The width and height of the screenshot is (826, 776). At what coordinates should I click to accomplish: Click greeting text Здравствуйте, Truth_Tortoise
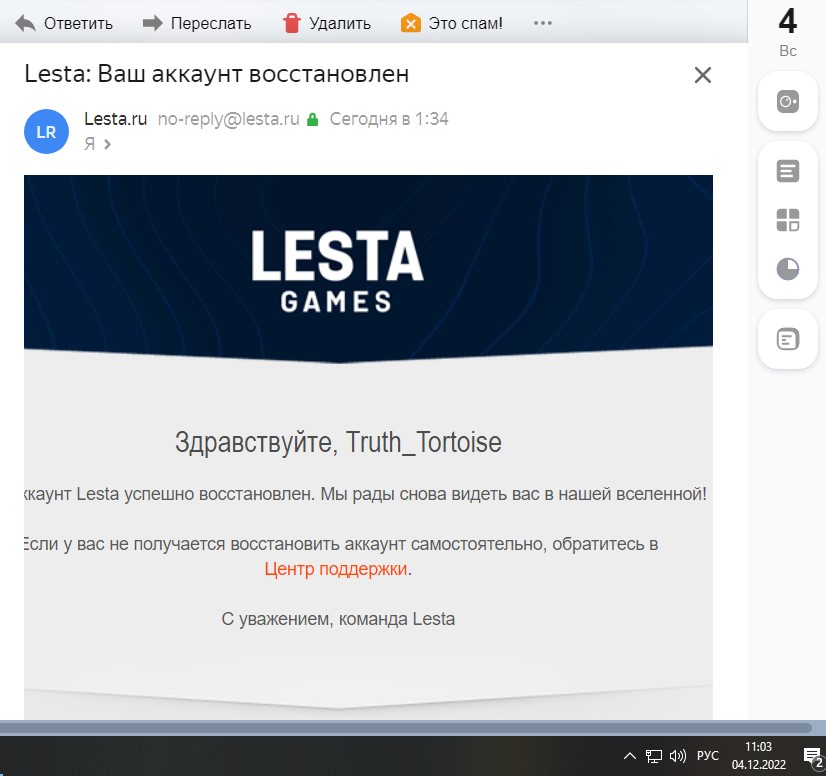pyautogui.click(x=338, y=442)
